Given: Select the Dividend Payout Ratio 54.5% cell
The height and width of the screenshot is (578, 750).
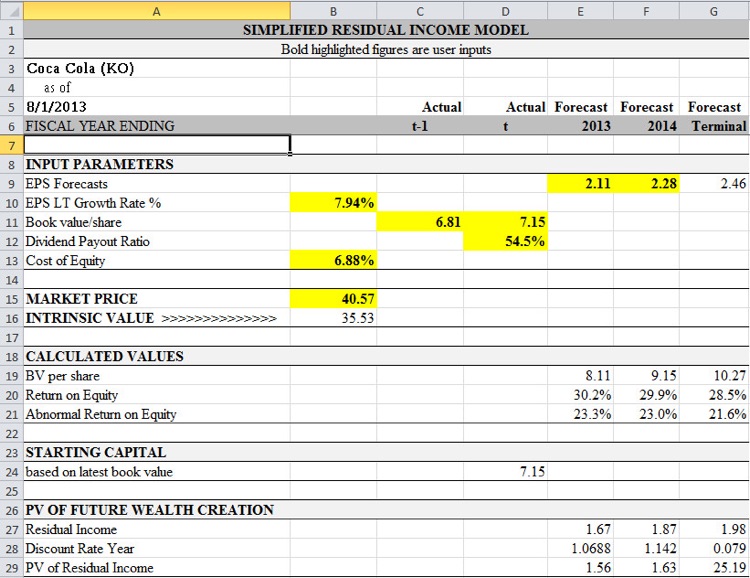Looking at the screenshot, I should click(x=505, y=241).
